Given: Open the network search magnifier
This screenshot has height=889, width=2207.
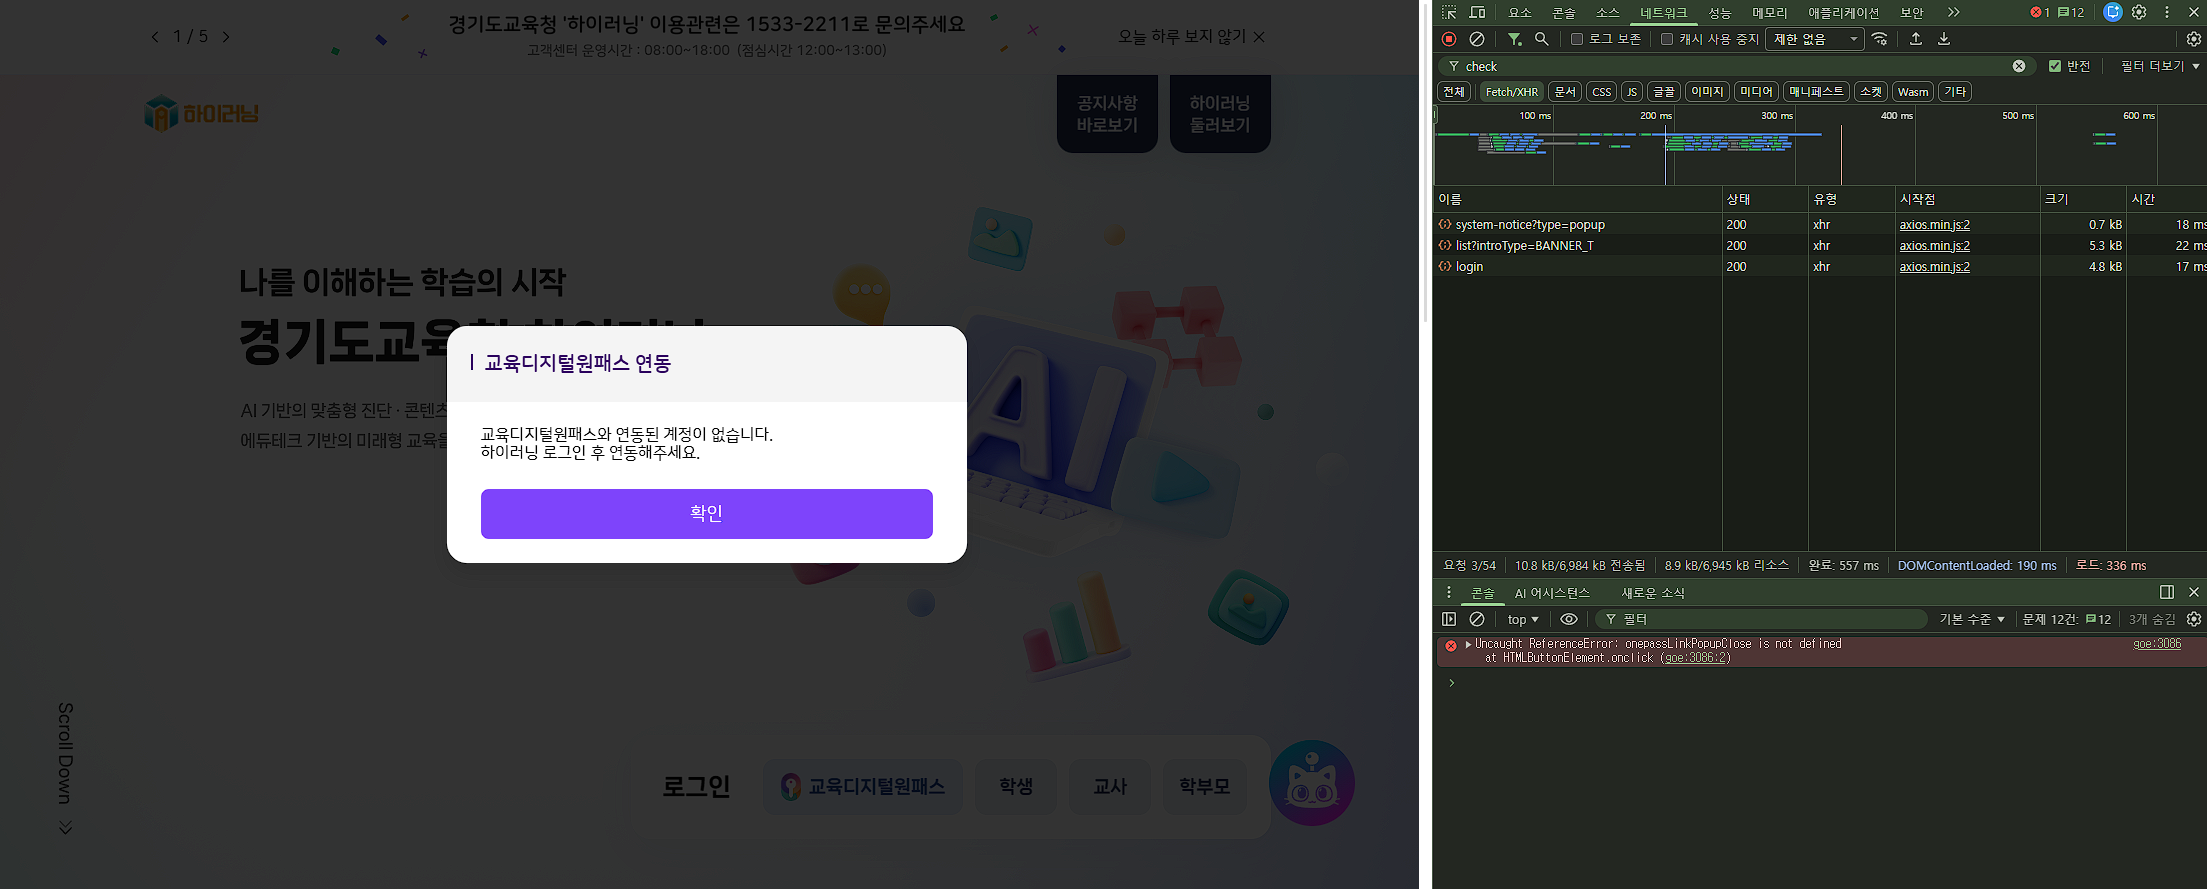Looking at the screenshot, I should click(x=1542, y=39).
